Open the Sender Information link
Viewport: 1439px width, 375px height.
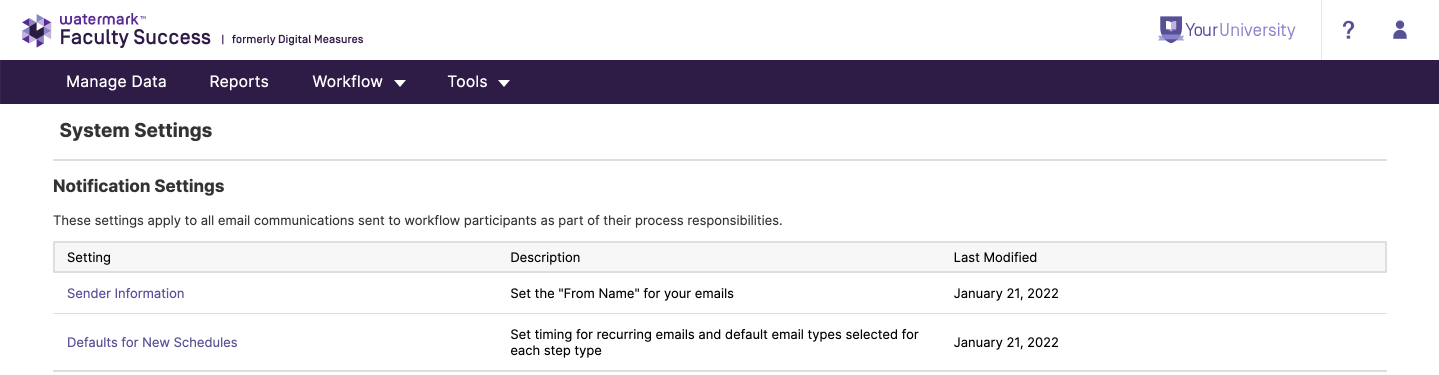pos(126,293)
